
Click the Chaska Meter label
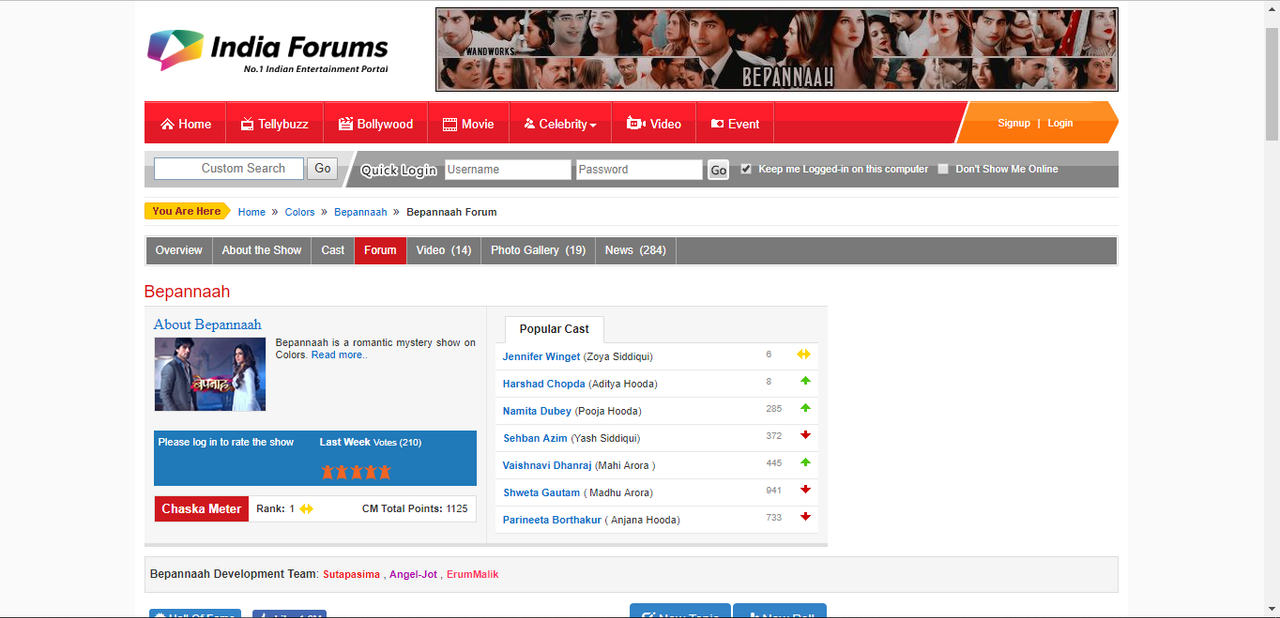pos(201,509)
